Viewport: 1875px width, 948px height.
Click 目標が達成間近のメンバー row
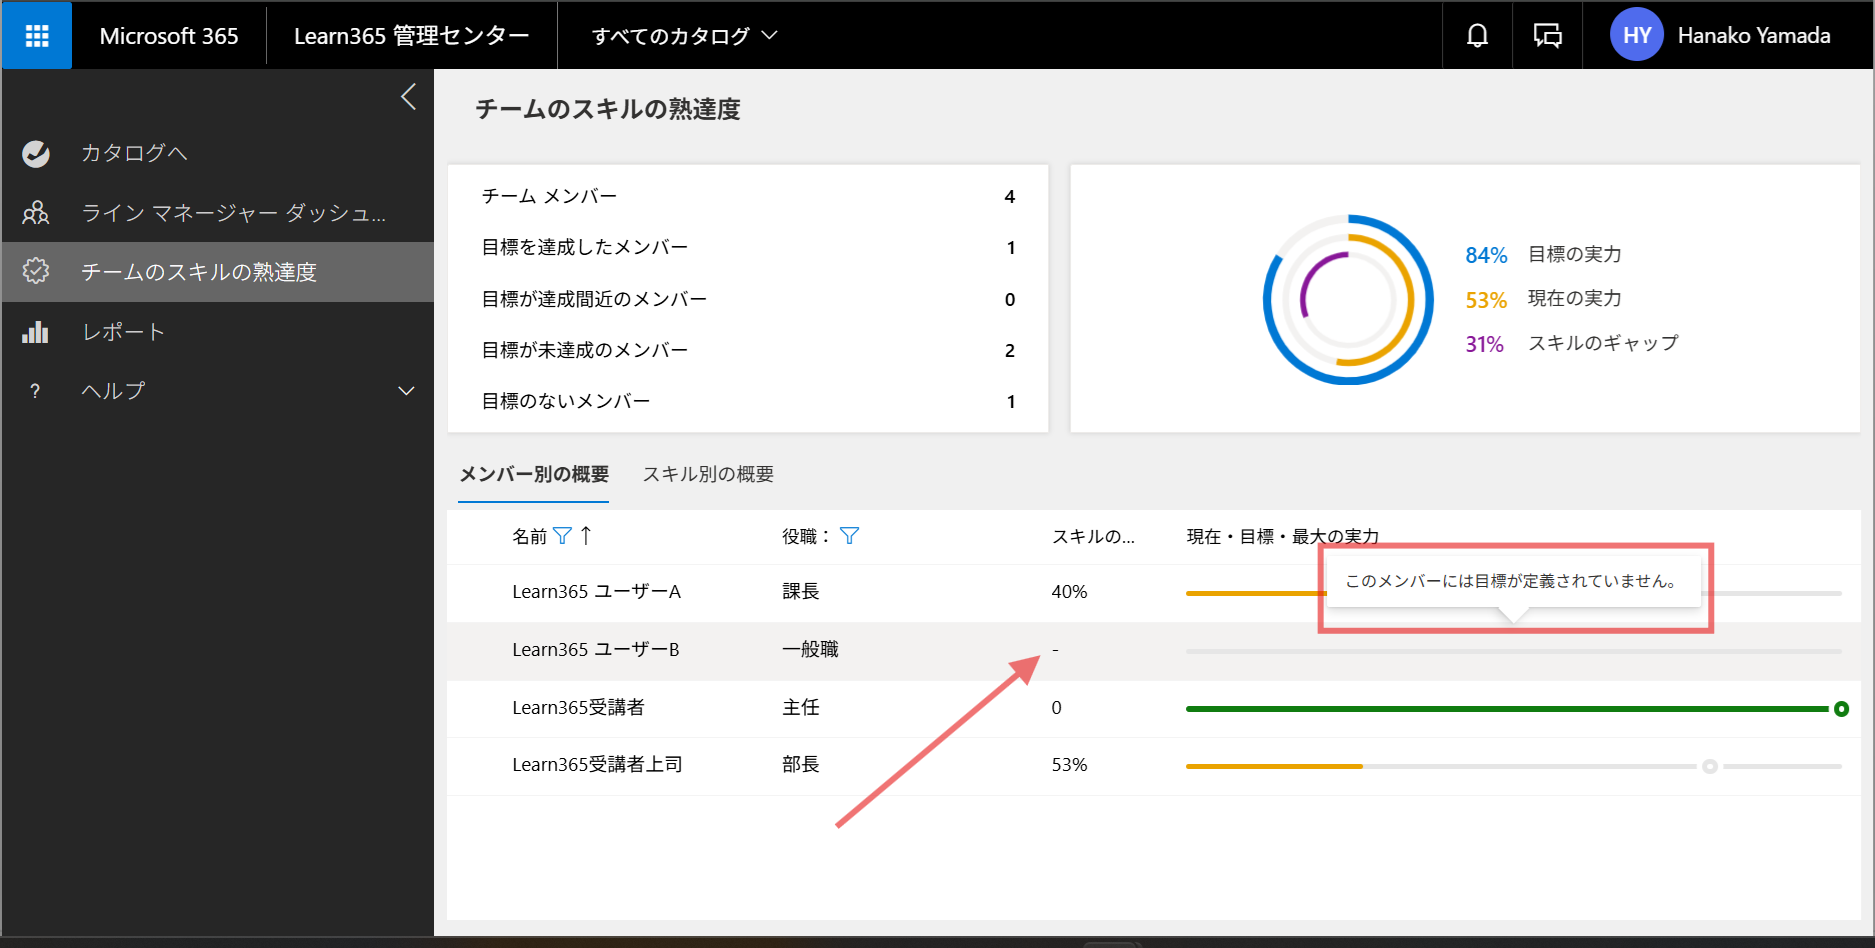(748, 299)
